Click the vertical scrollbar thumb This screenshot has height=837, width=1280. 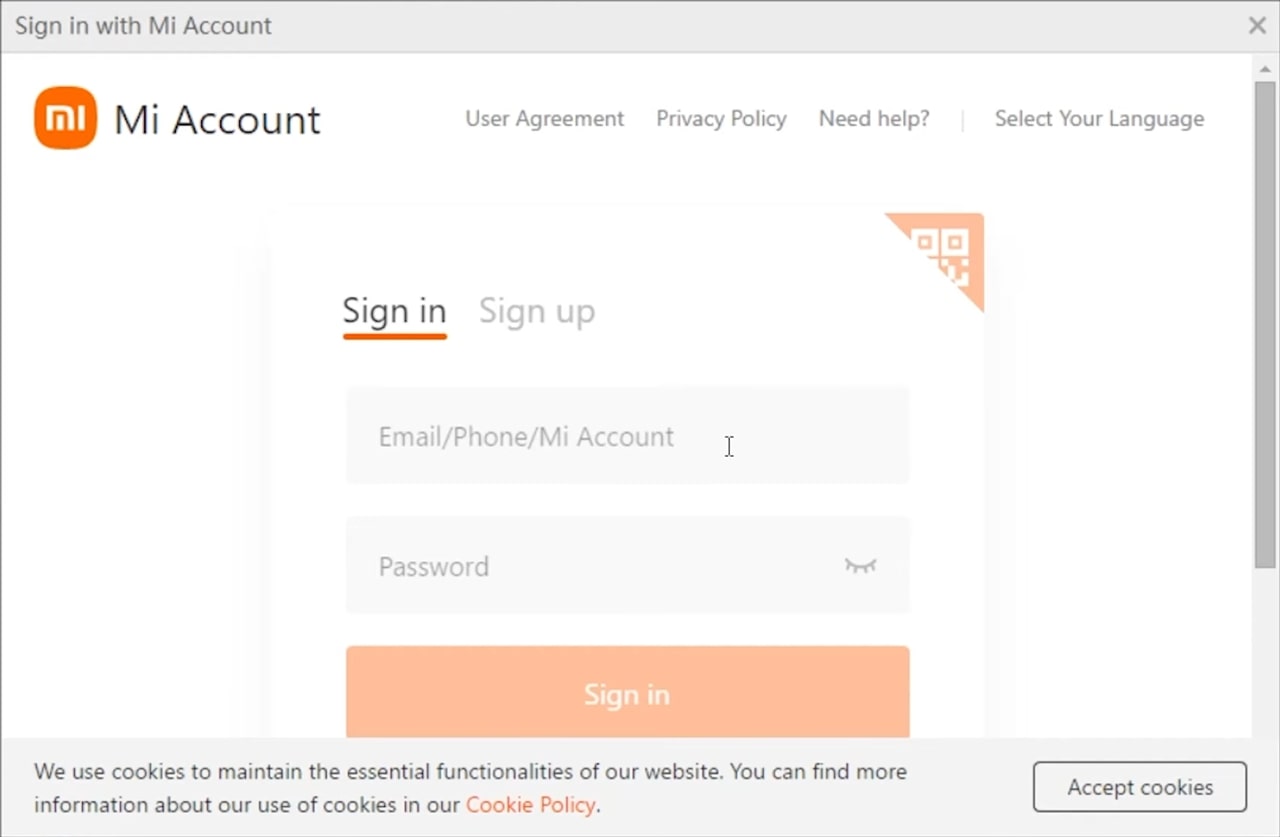[1265, 320]
